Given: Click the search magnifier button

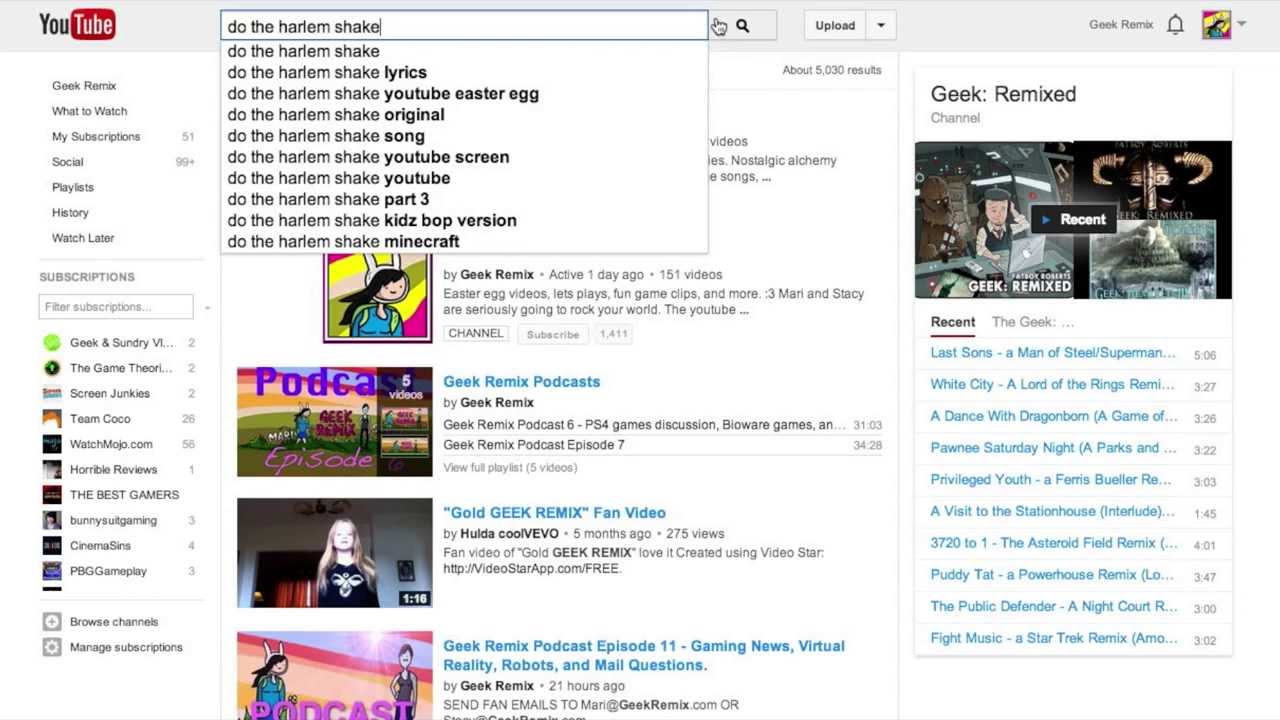Looking at the screenshot, I should tap(742, 26).
